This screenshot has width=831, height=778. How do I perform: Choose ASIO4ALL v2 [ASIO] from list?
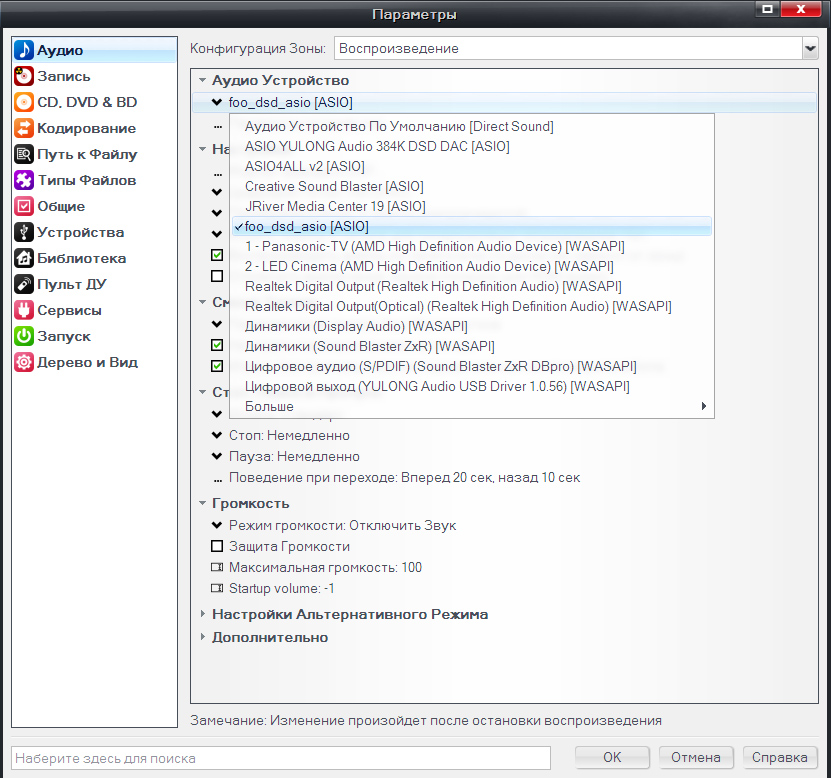(304, 166)
